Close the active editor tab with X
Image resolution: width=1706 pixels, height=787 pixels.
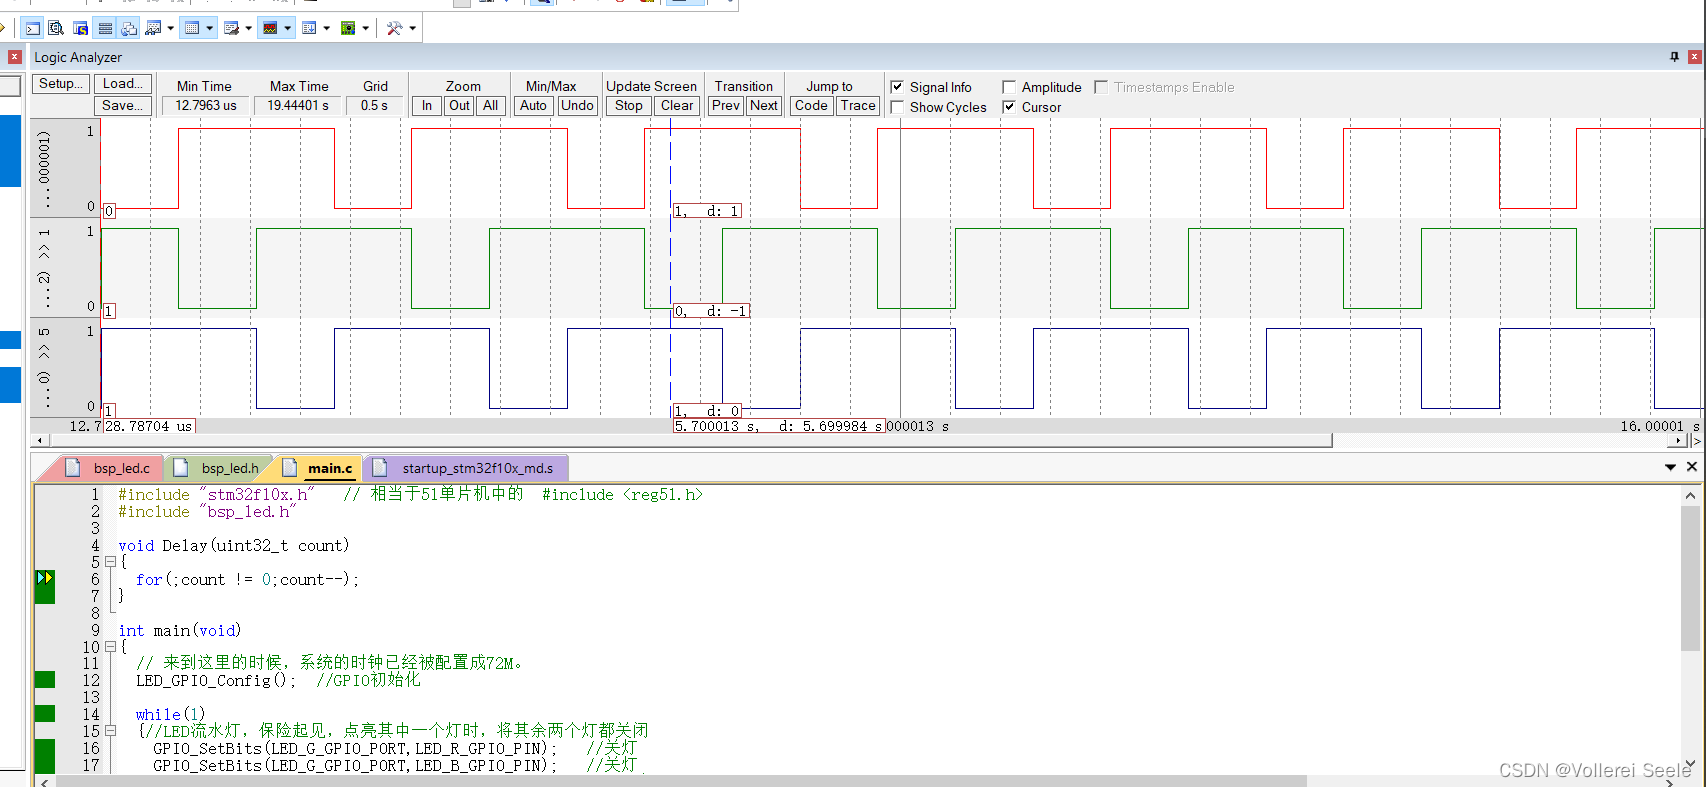coord(1692,467)
